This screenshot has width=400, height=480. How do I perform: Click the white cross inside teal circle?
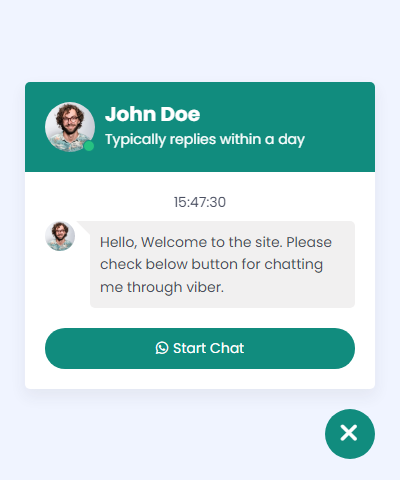pyautogui.click(x=349, y=433)
